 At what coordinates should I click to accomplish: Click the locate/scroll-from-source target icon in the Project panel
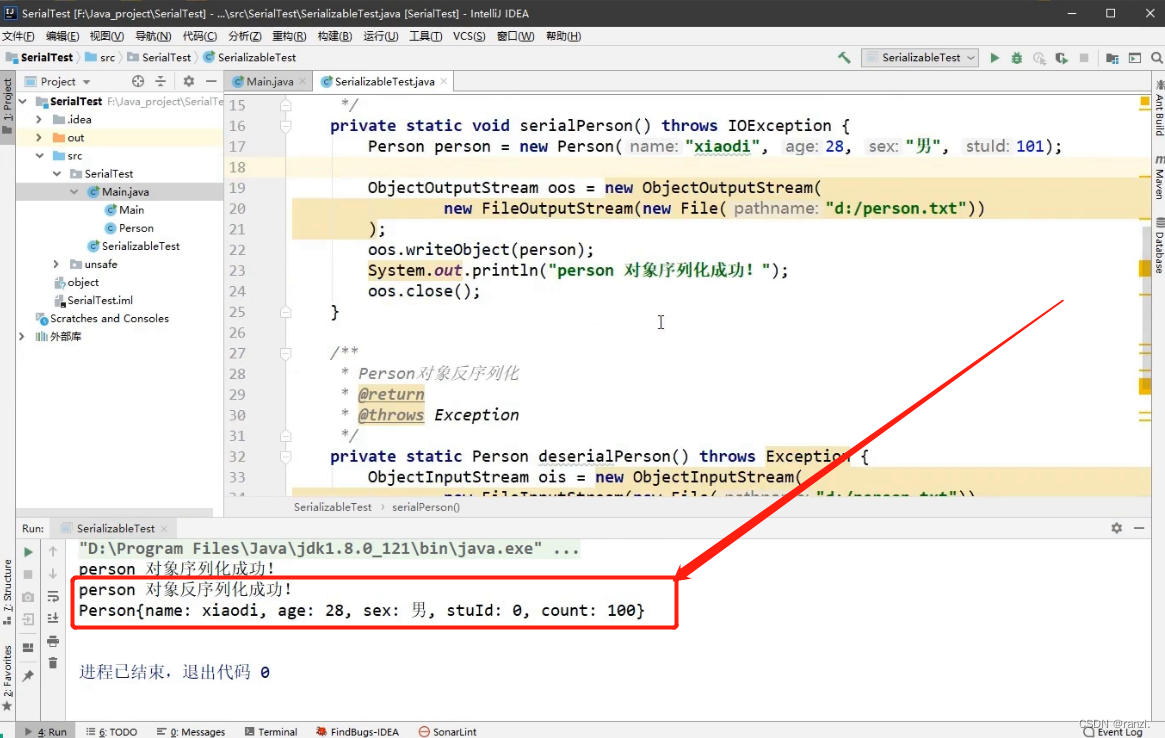tap(137, 81)
